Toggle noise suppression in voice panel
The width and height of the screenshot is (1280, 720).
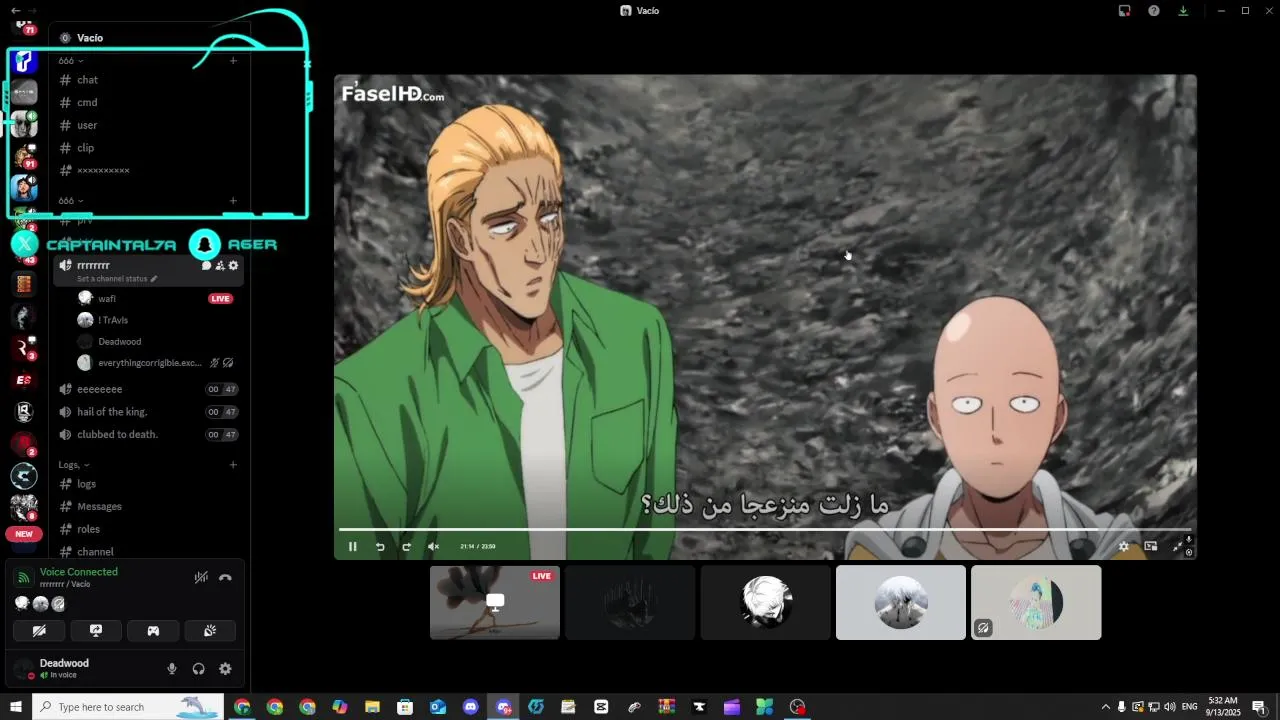pyautogui.click(x=201, y=577)
